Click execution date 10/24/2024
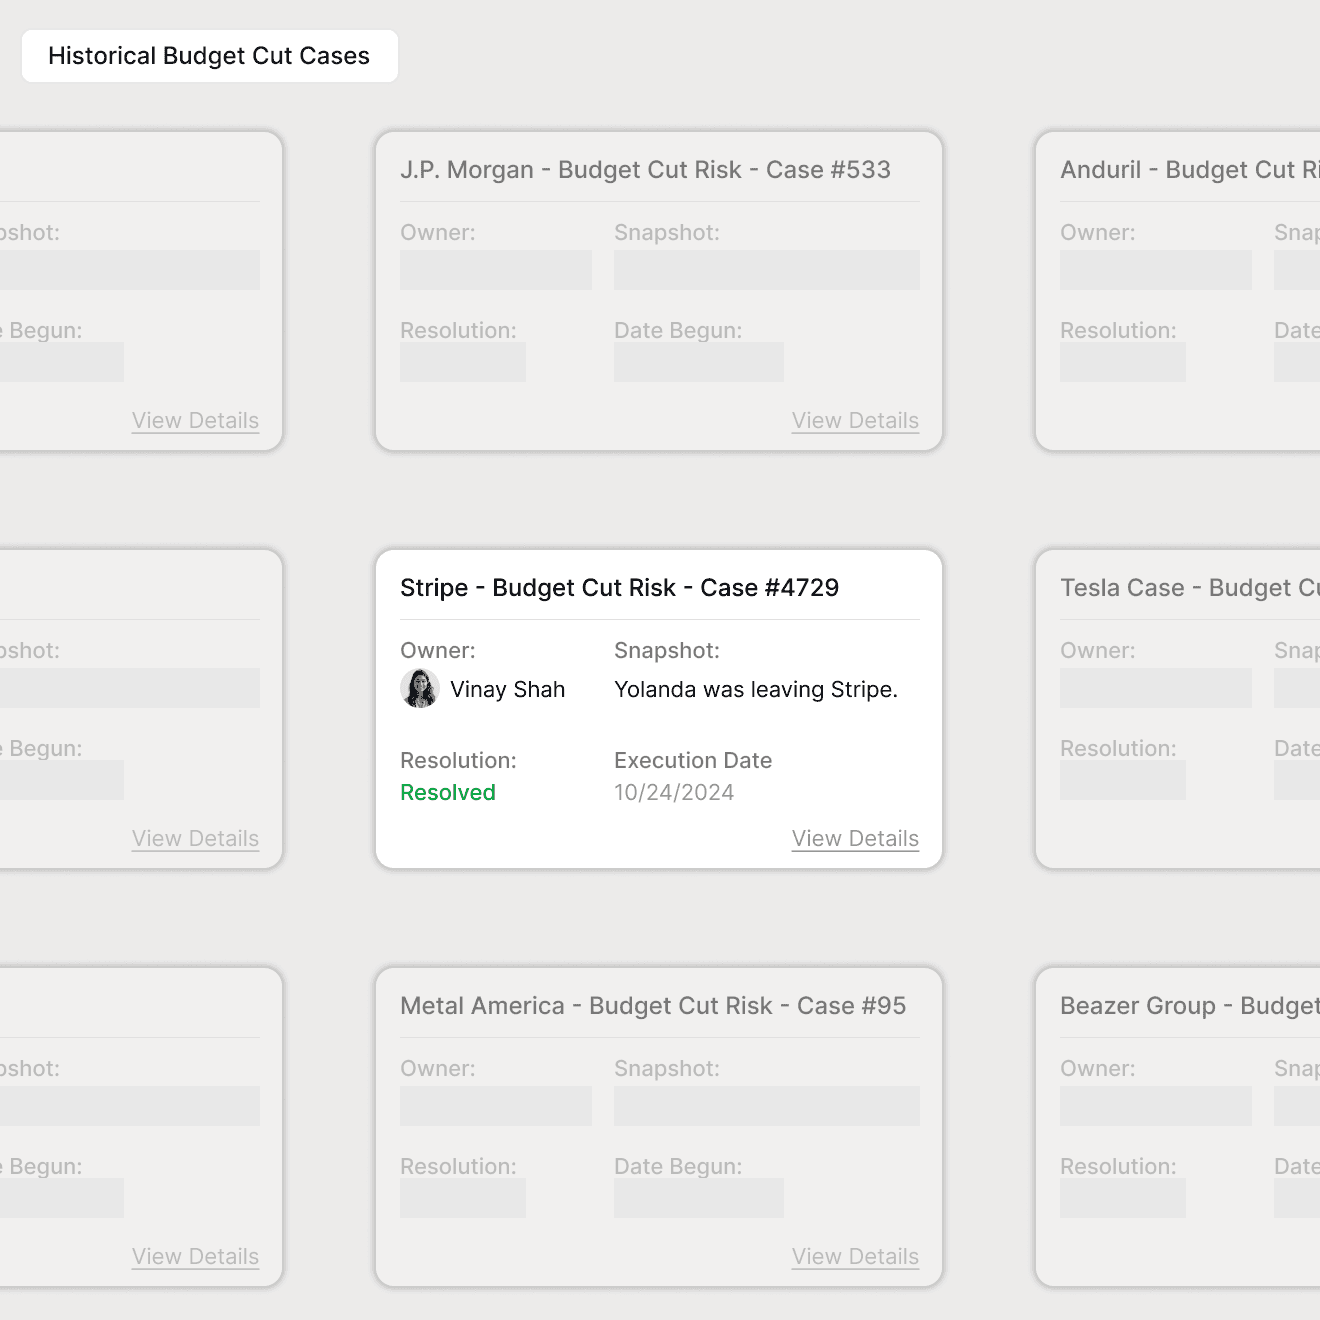1320x1320 pixels. 674,792
